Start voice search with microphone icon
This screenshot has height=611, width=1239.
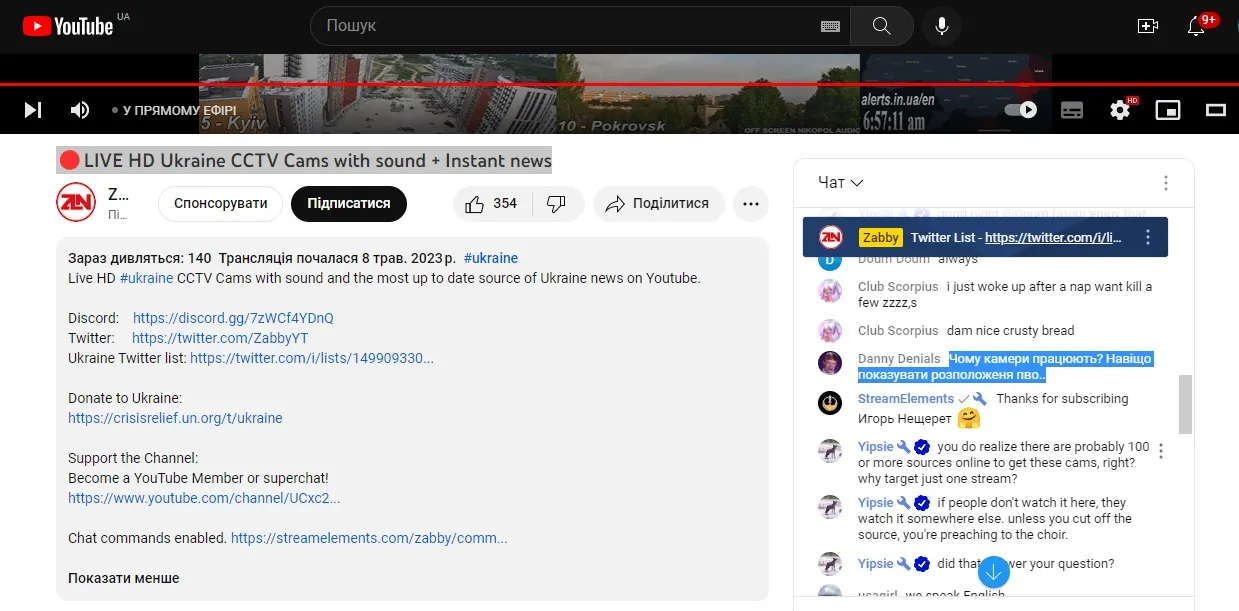[x=941, y=26]
